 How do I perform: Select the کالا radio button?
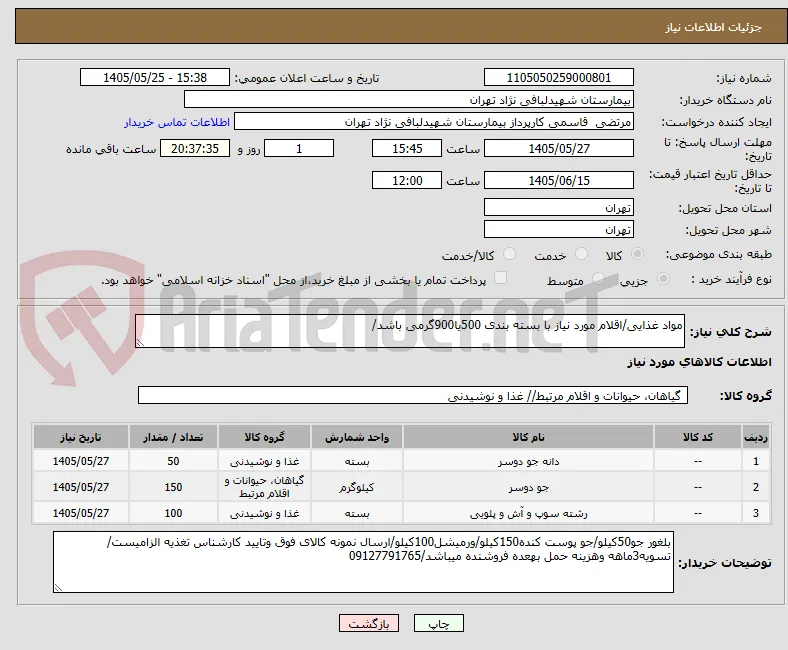(x=637, y=254)
